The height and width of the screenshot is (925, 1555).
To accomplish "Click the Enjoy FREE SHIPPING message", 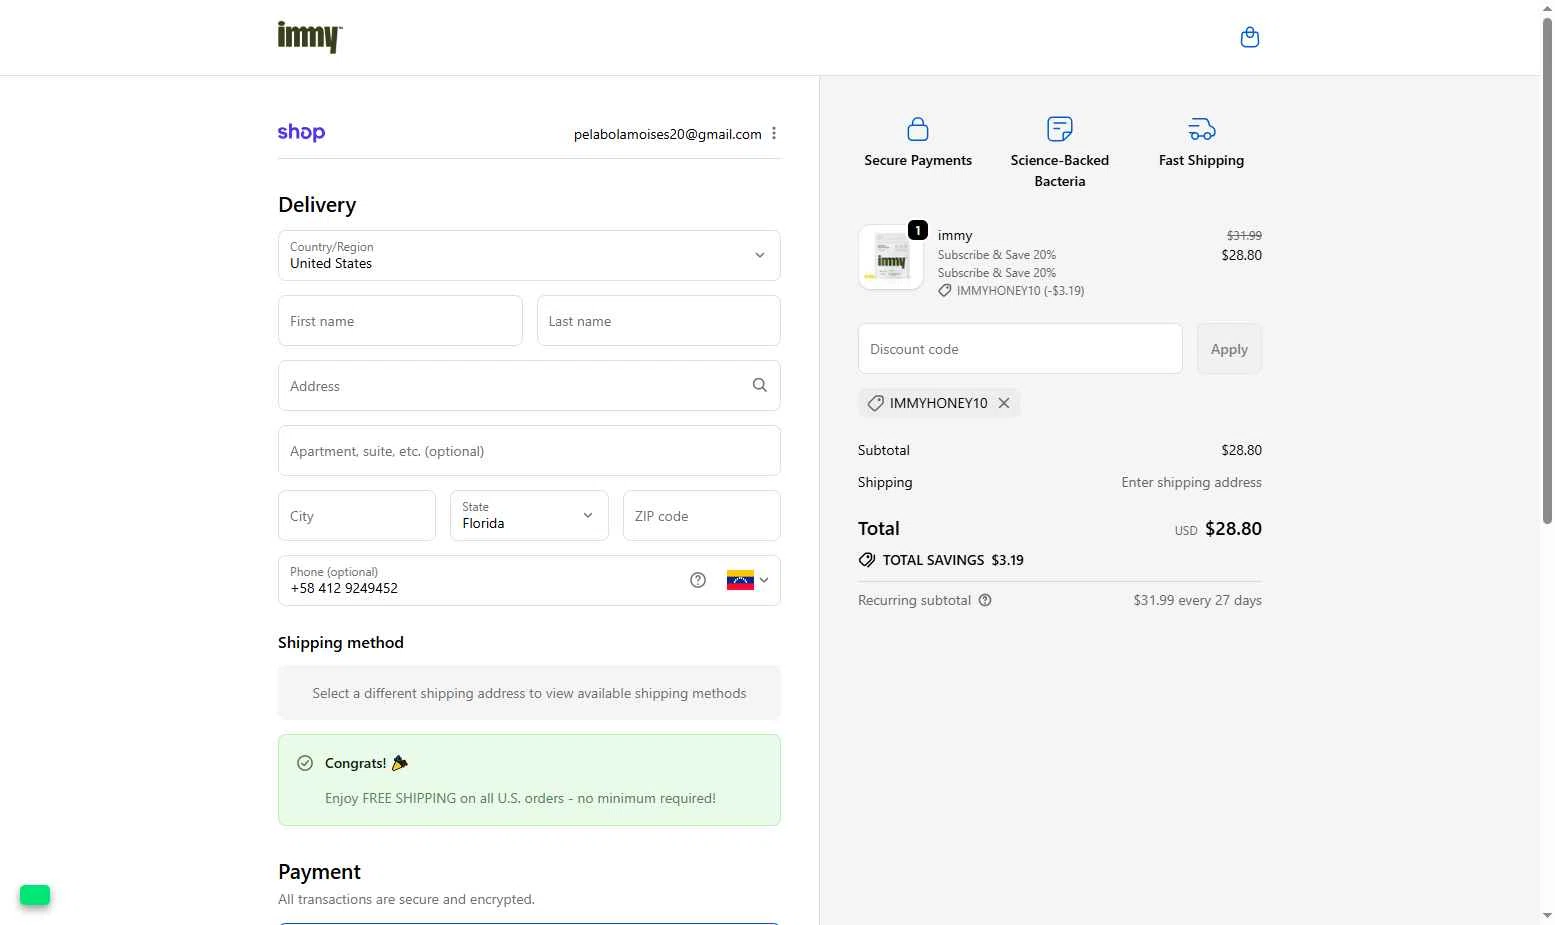I will click(x=520, y=798).
